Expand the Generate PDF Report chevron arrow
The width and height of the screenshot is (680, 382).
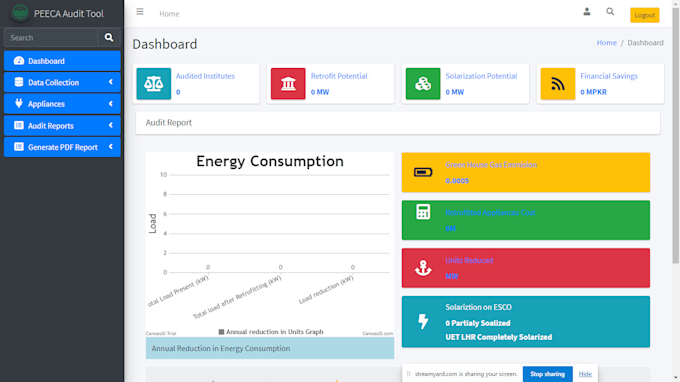click(x=111, y=147)
